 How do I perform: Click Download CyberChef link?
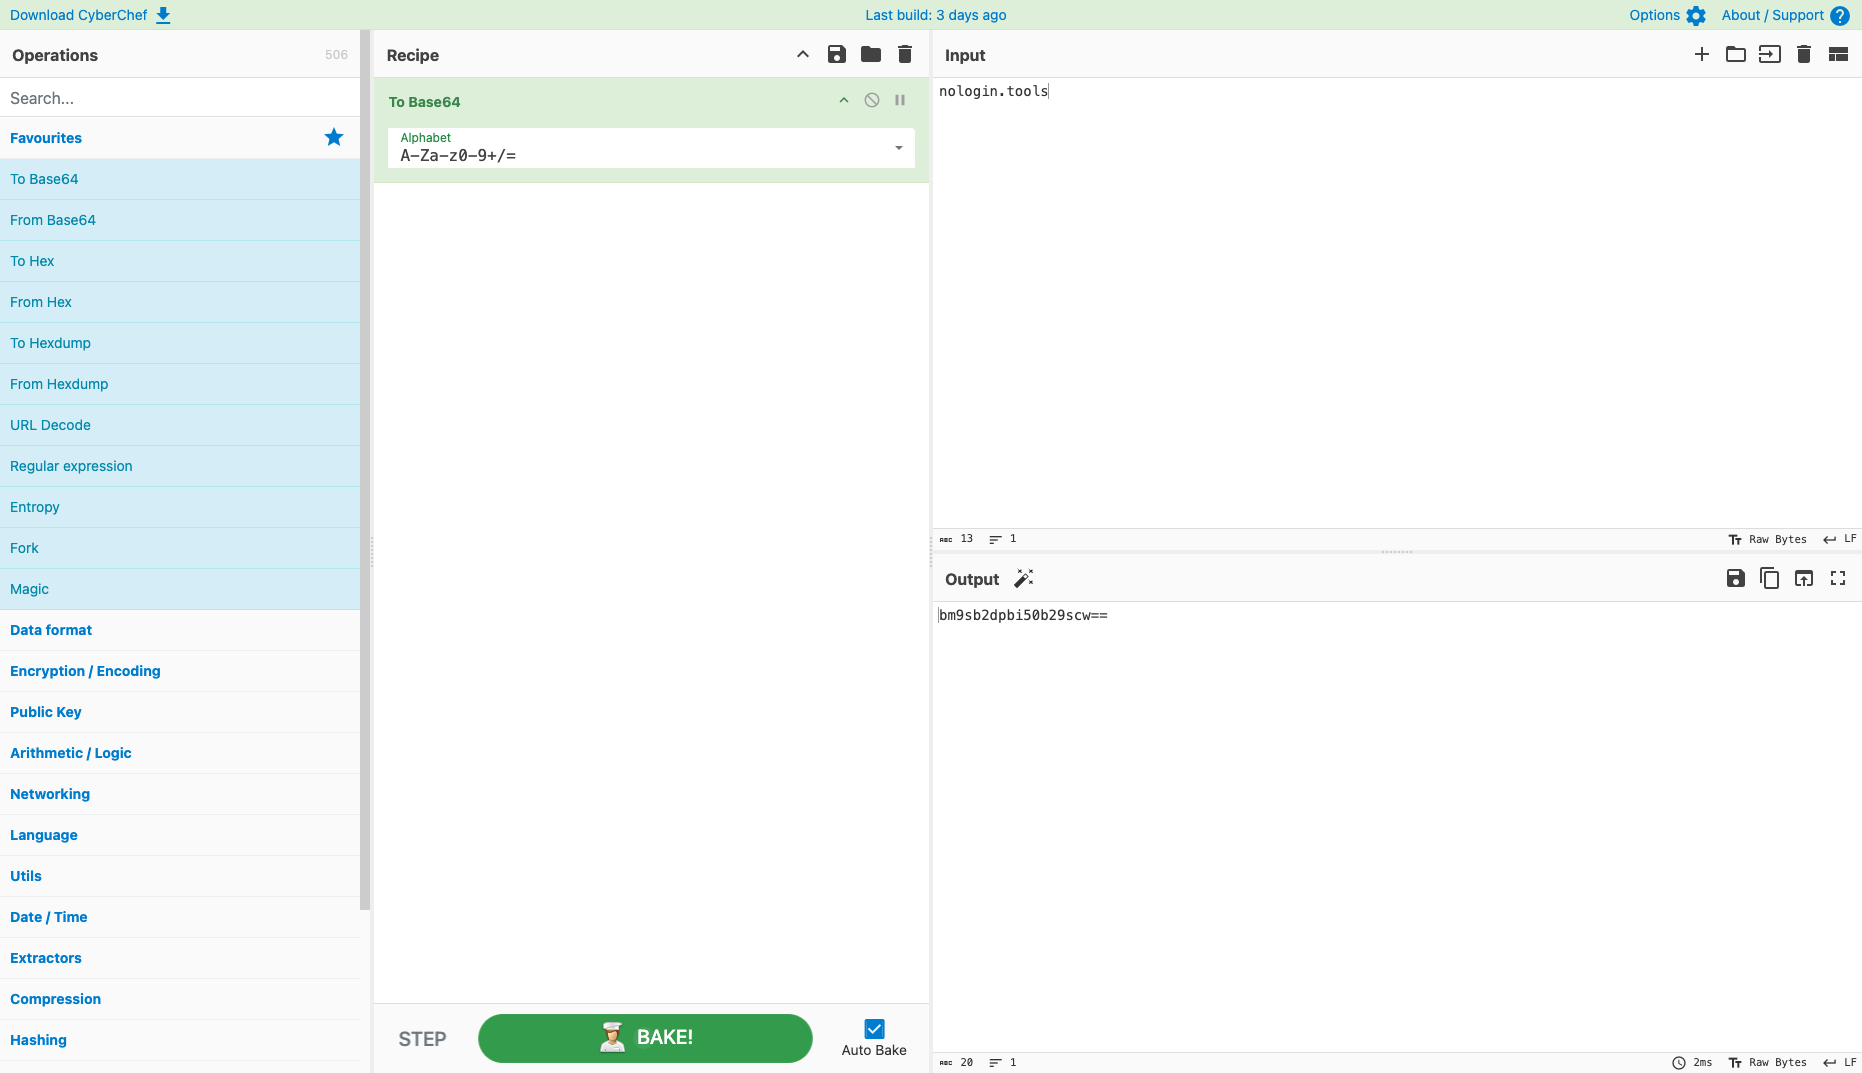tap(90, 15)
